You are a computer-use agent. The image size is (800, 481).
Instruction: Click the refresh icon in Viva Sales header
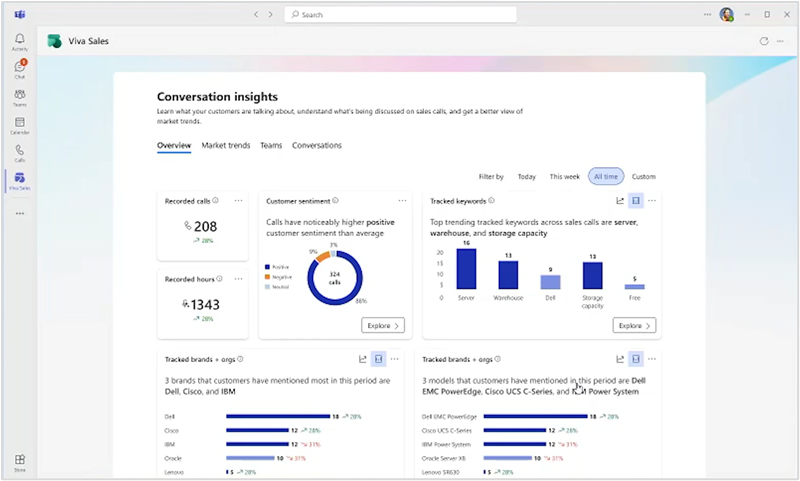coord(763,41)
